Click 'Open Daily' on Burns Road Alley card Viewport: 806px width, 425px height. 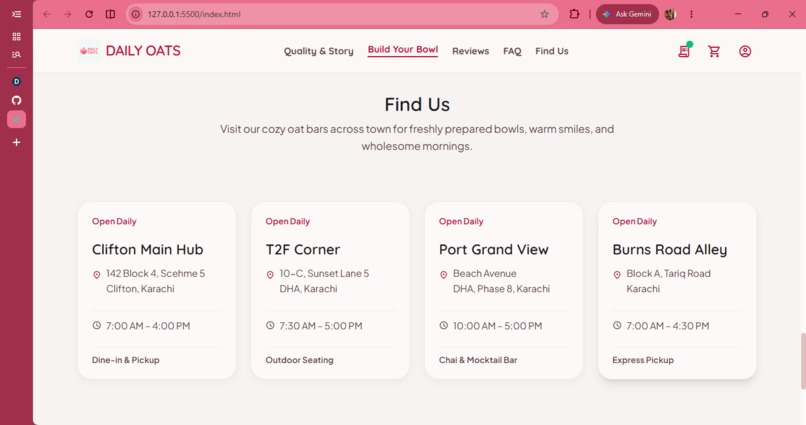(x=634, y=221)
